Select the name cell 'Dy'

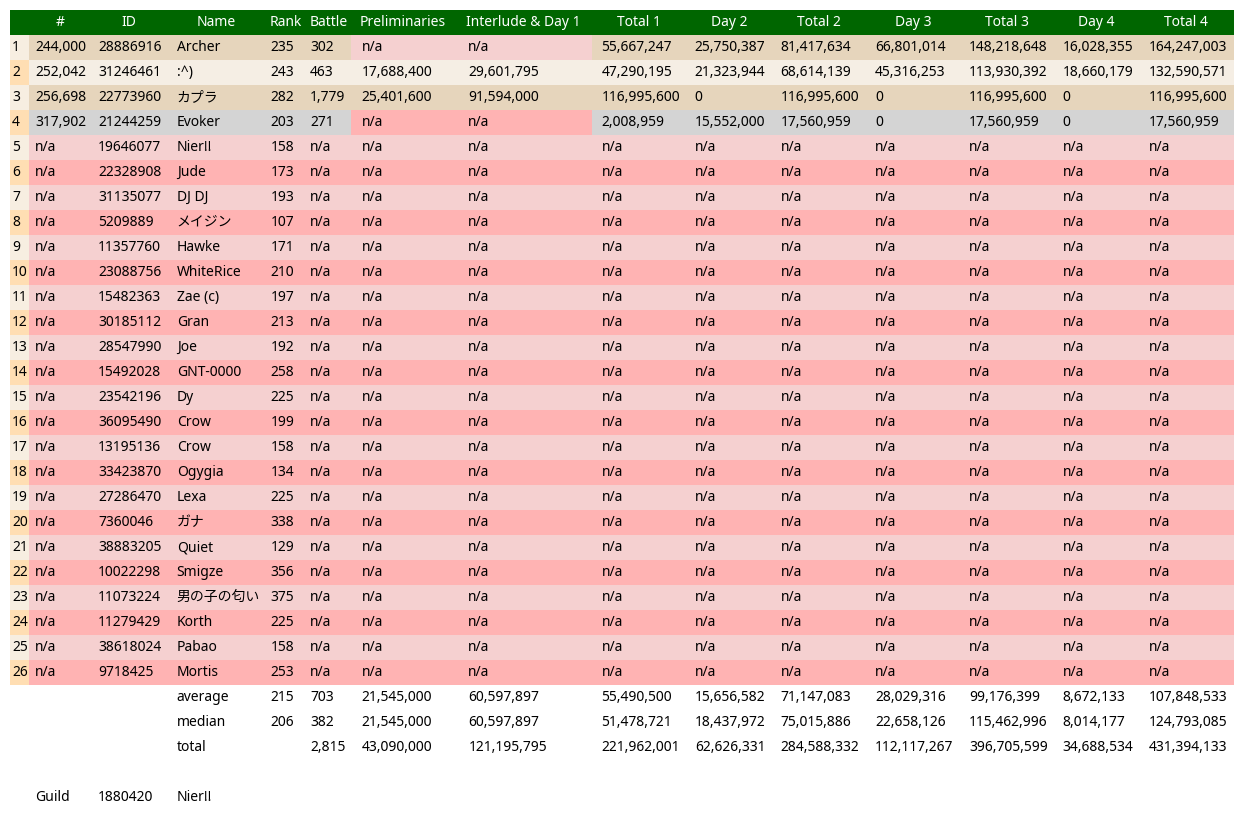(x=185, y=396)
